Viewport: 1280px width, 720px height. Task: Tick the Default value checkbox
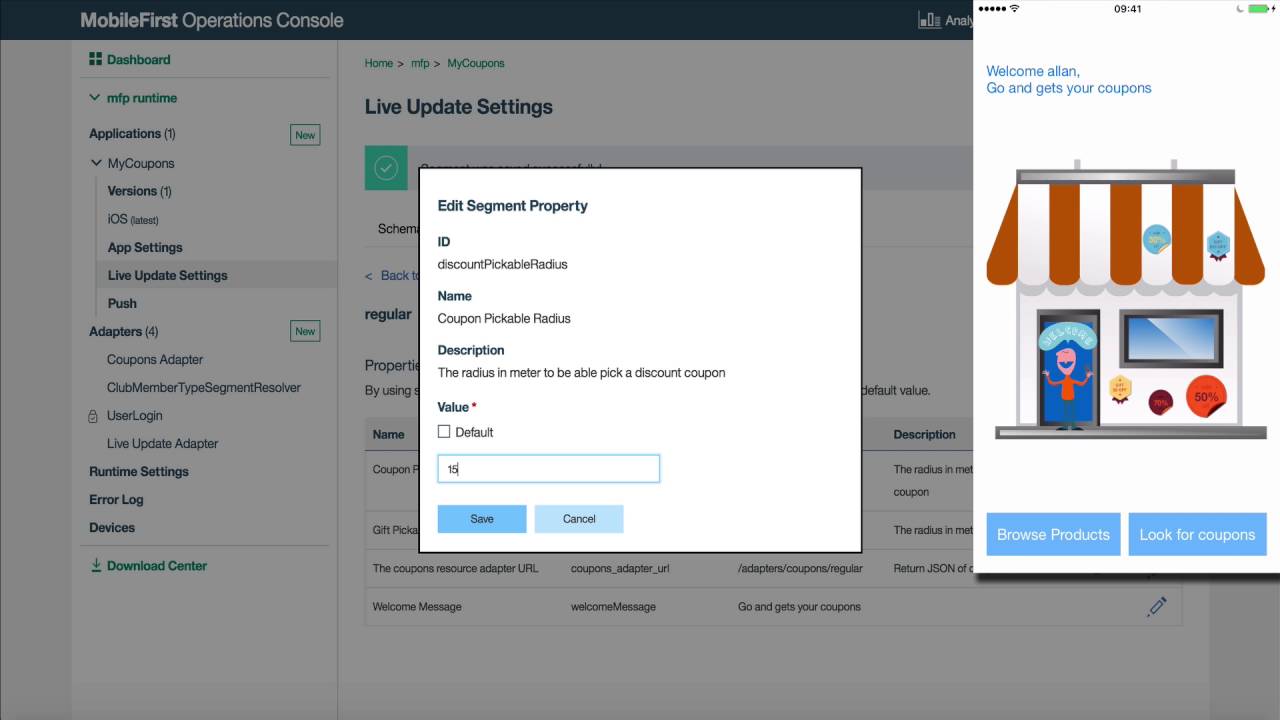[x=444, y=432]
